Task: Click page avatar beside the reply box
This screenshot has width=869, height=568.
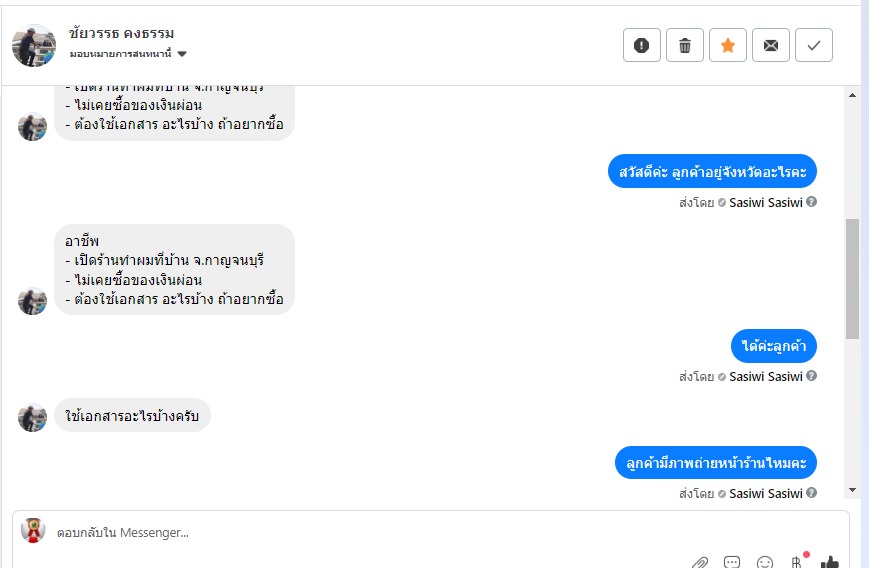Action: click(33, 531)
